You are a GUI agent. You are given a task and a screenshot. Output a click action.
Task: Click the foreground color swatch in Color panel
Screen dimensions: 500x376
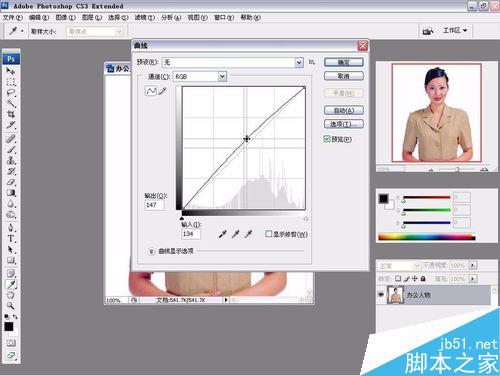pos(383,199)
